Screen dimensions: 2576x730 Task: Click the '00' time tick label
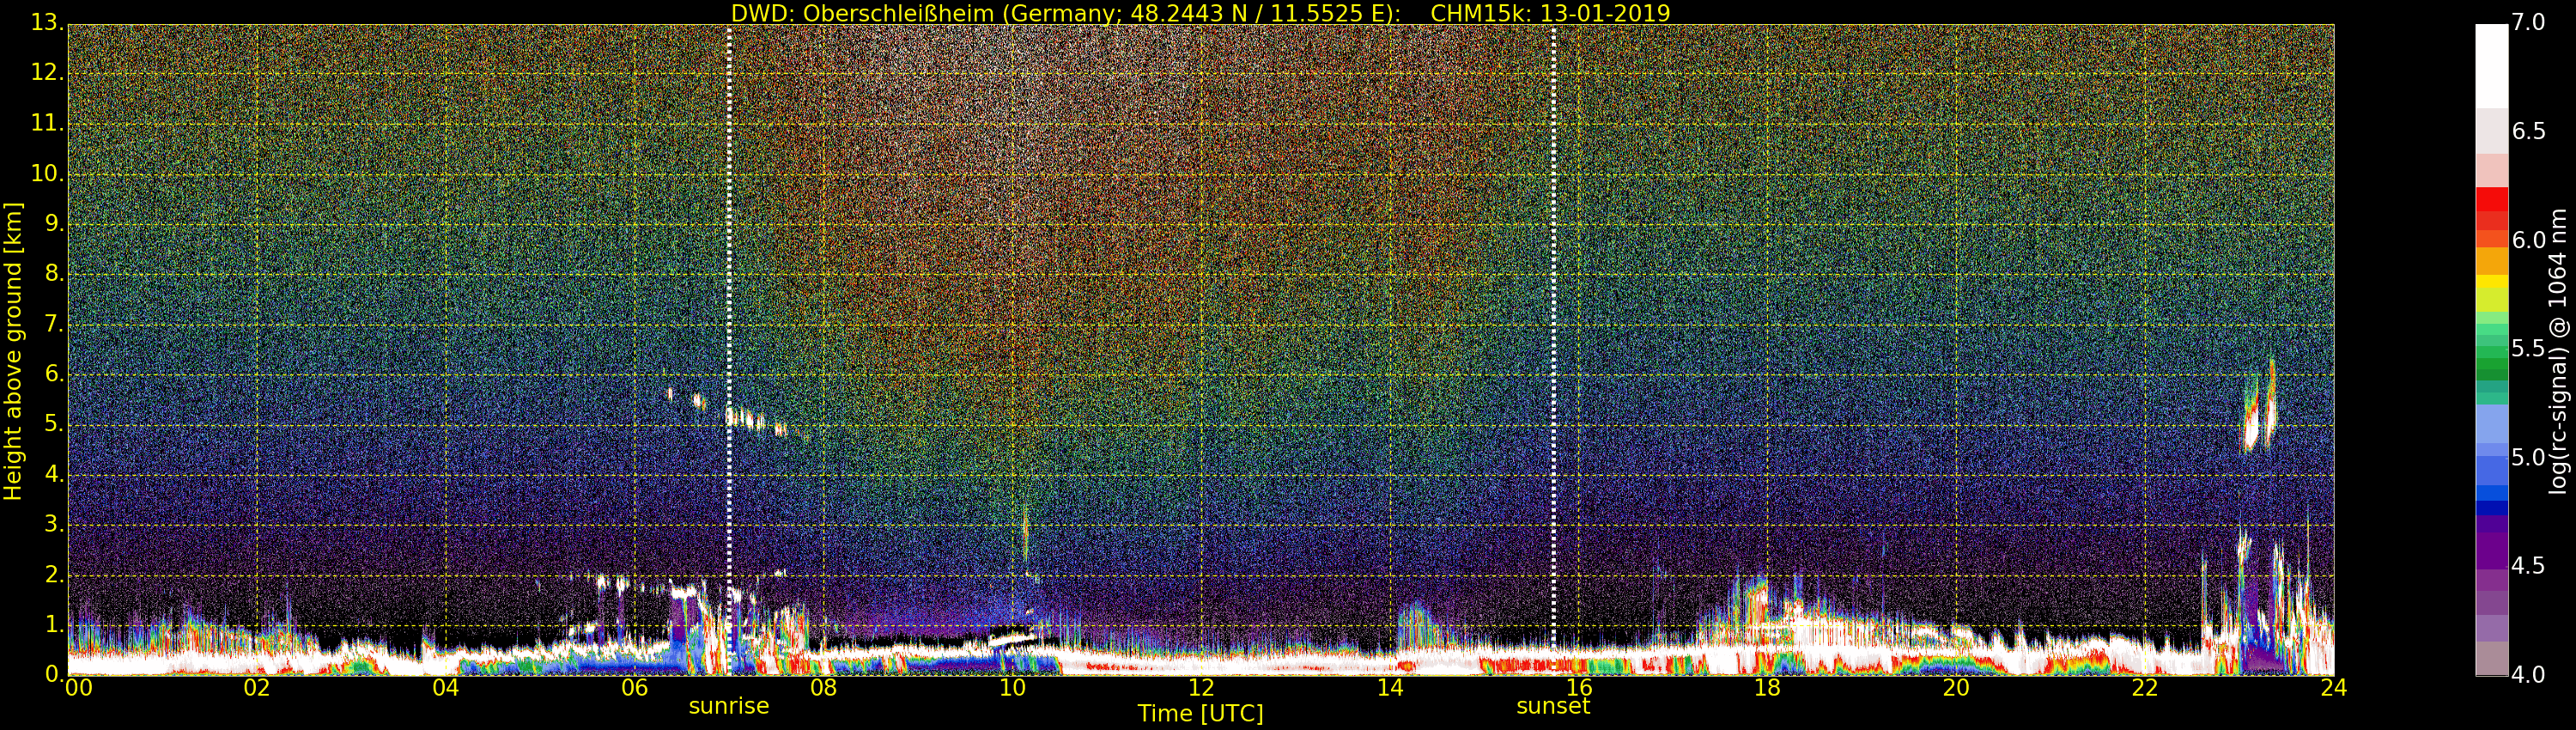(79, 688)
